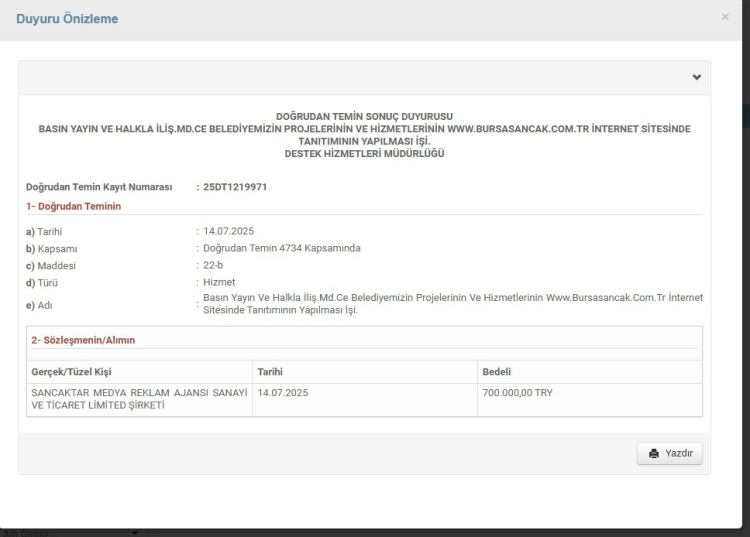Click the DOĞRUDAN TEMİN SONUÇ DUYURUSU heading
750x537 pixels.
click(364, 118)
